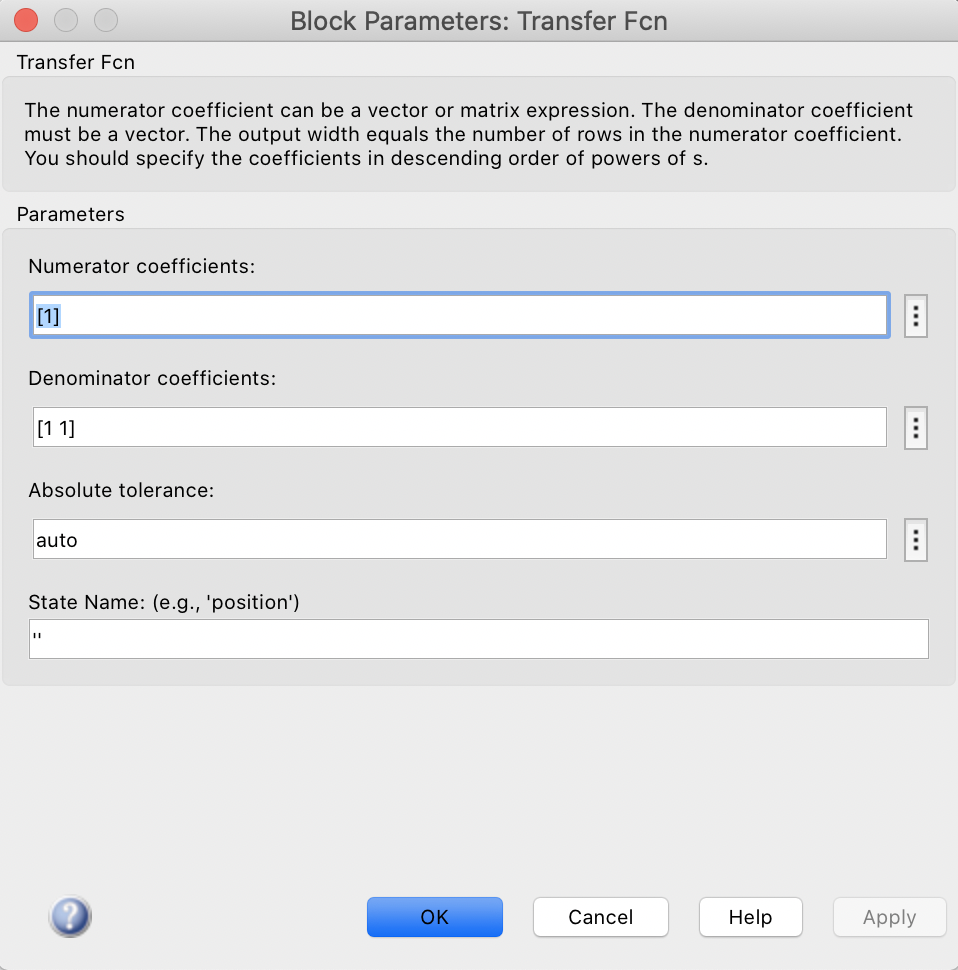Image resolution: width=958 pixels, height=970 pixels.
Task: Open Help for the Transfer Fcn block
Action: tap(750, 916)
